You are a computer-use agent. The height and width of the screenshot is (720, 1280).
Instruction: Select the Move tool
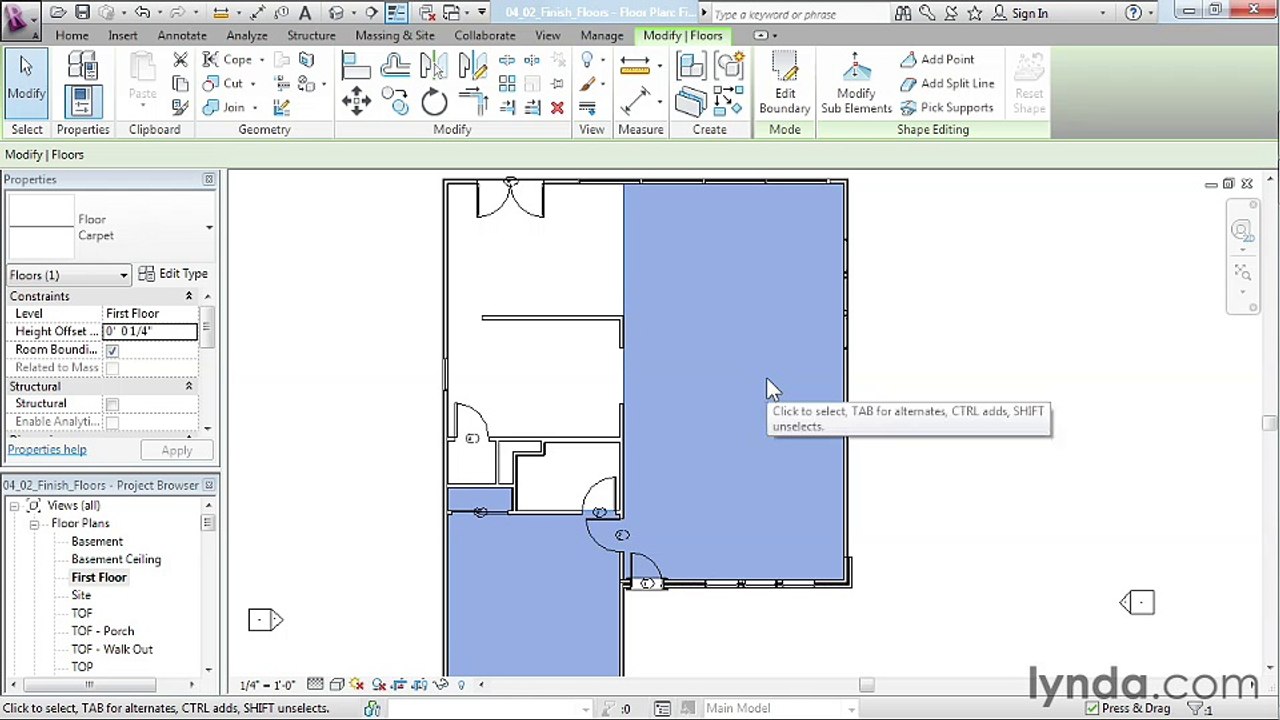click(x=356, y=101)
